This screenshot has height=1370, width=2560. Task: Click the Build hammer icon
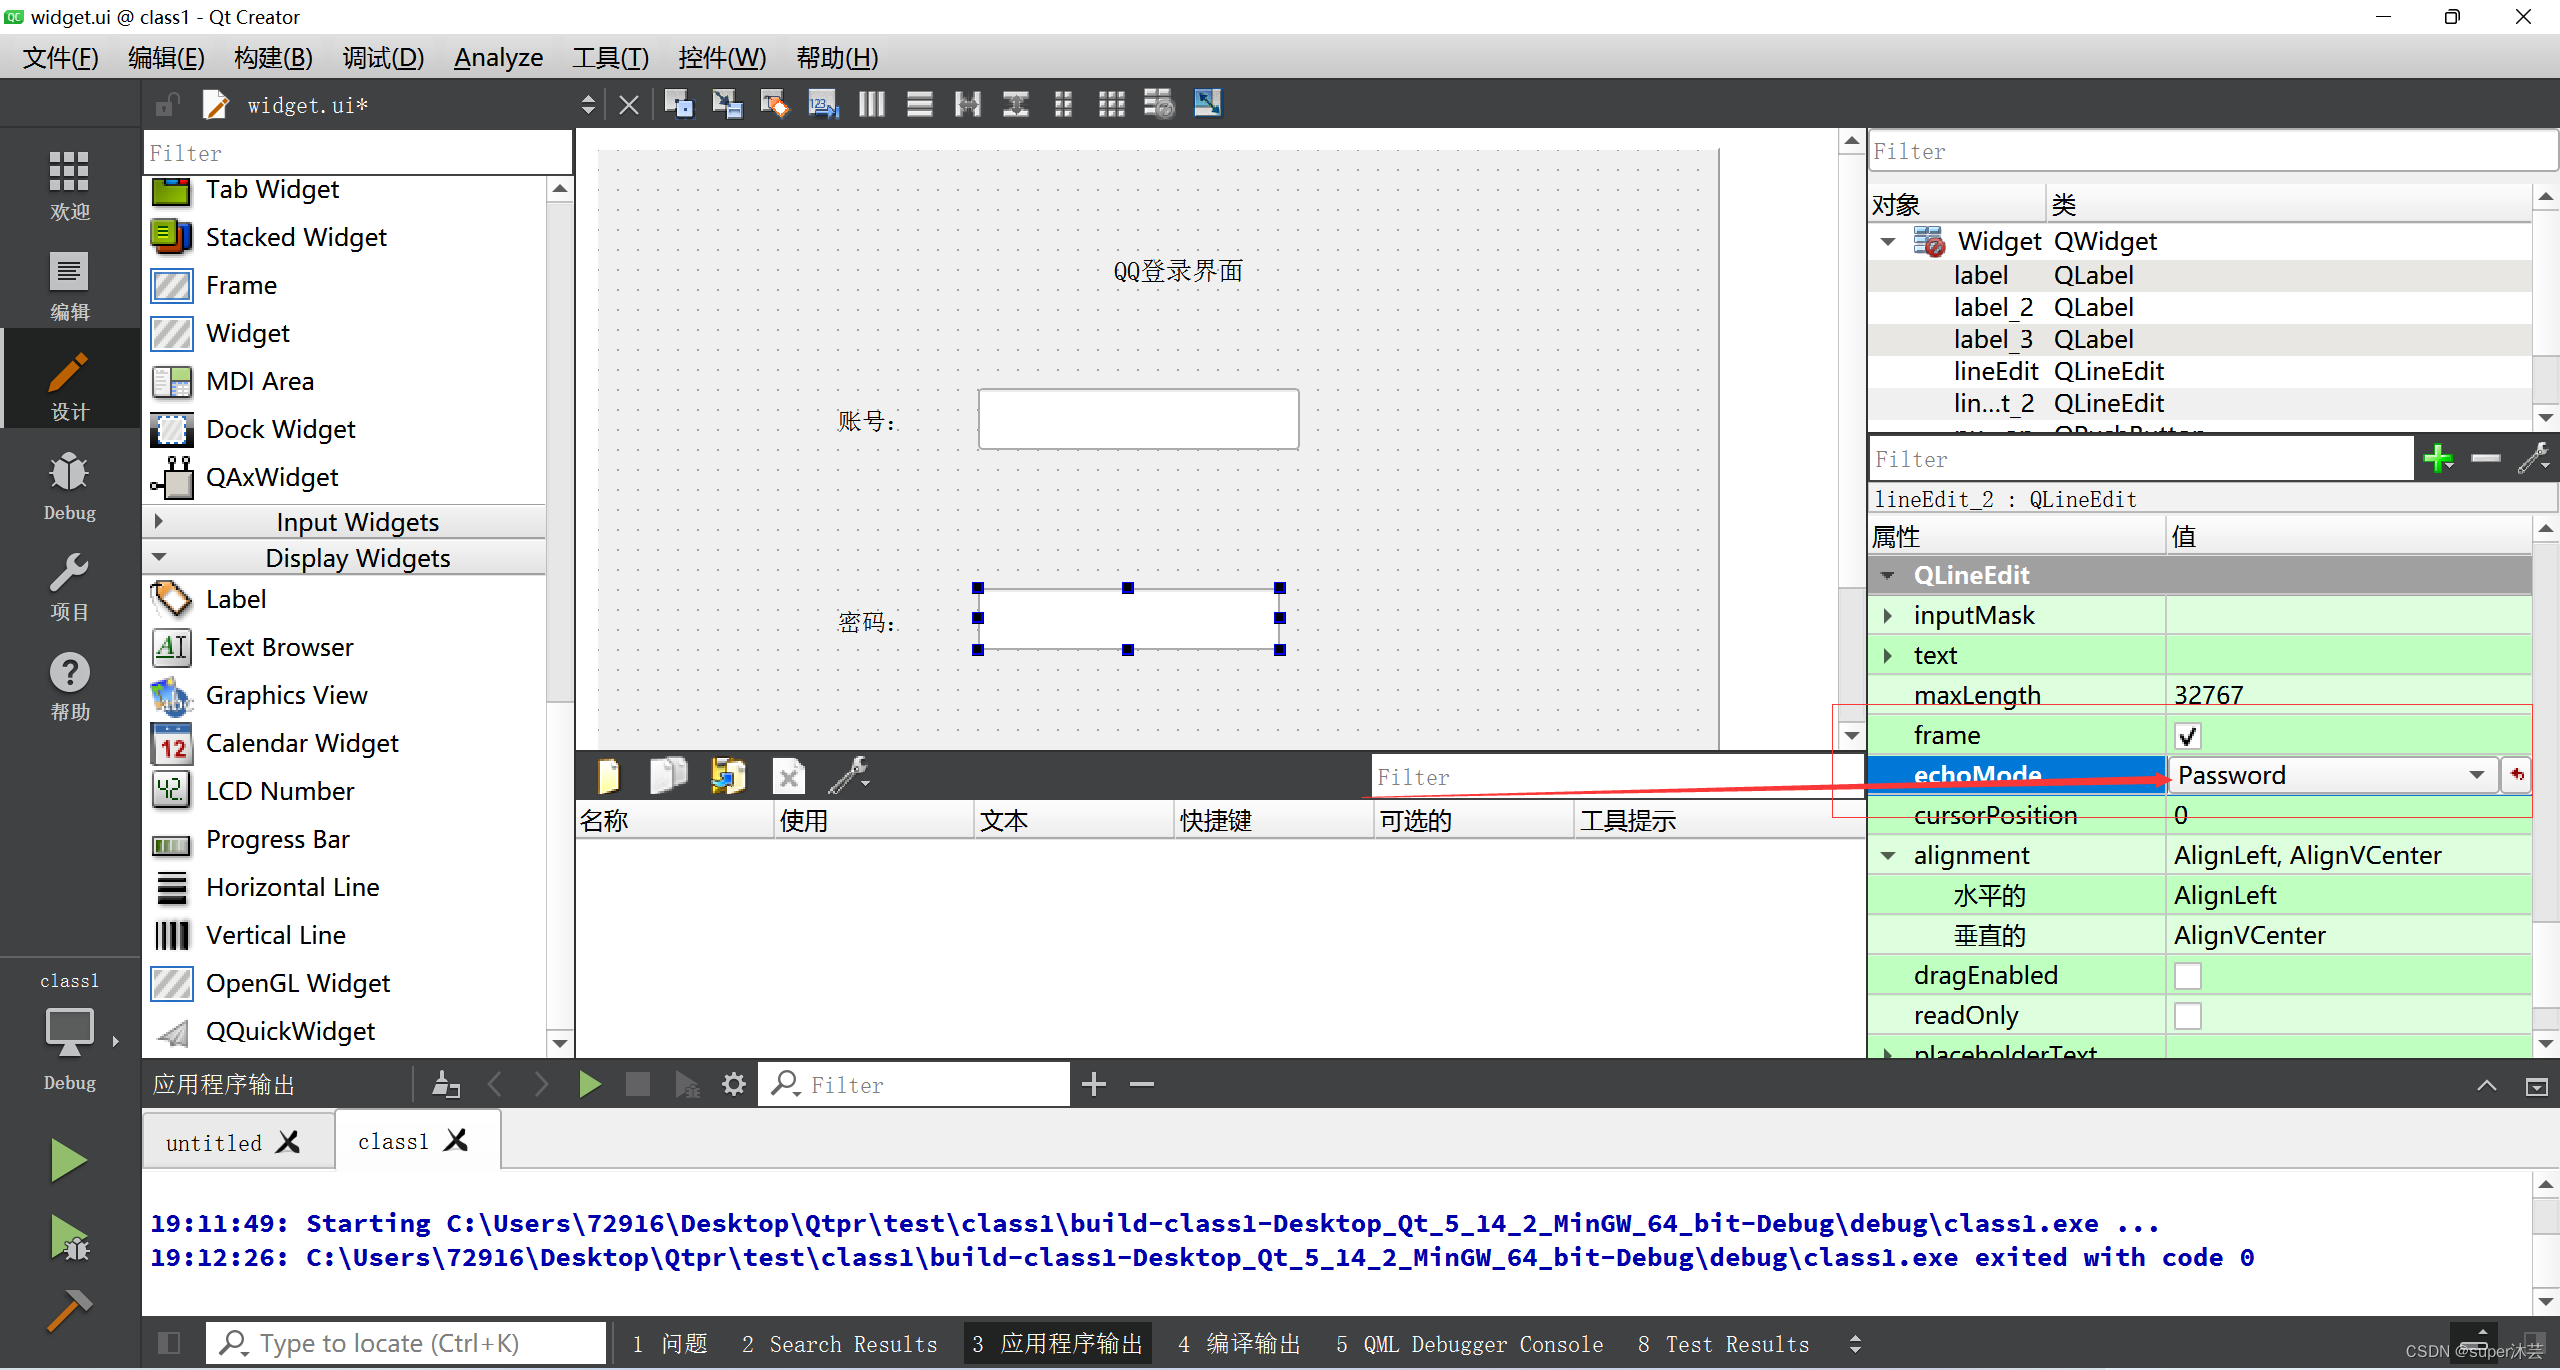69,1310
